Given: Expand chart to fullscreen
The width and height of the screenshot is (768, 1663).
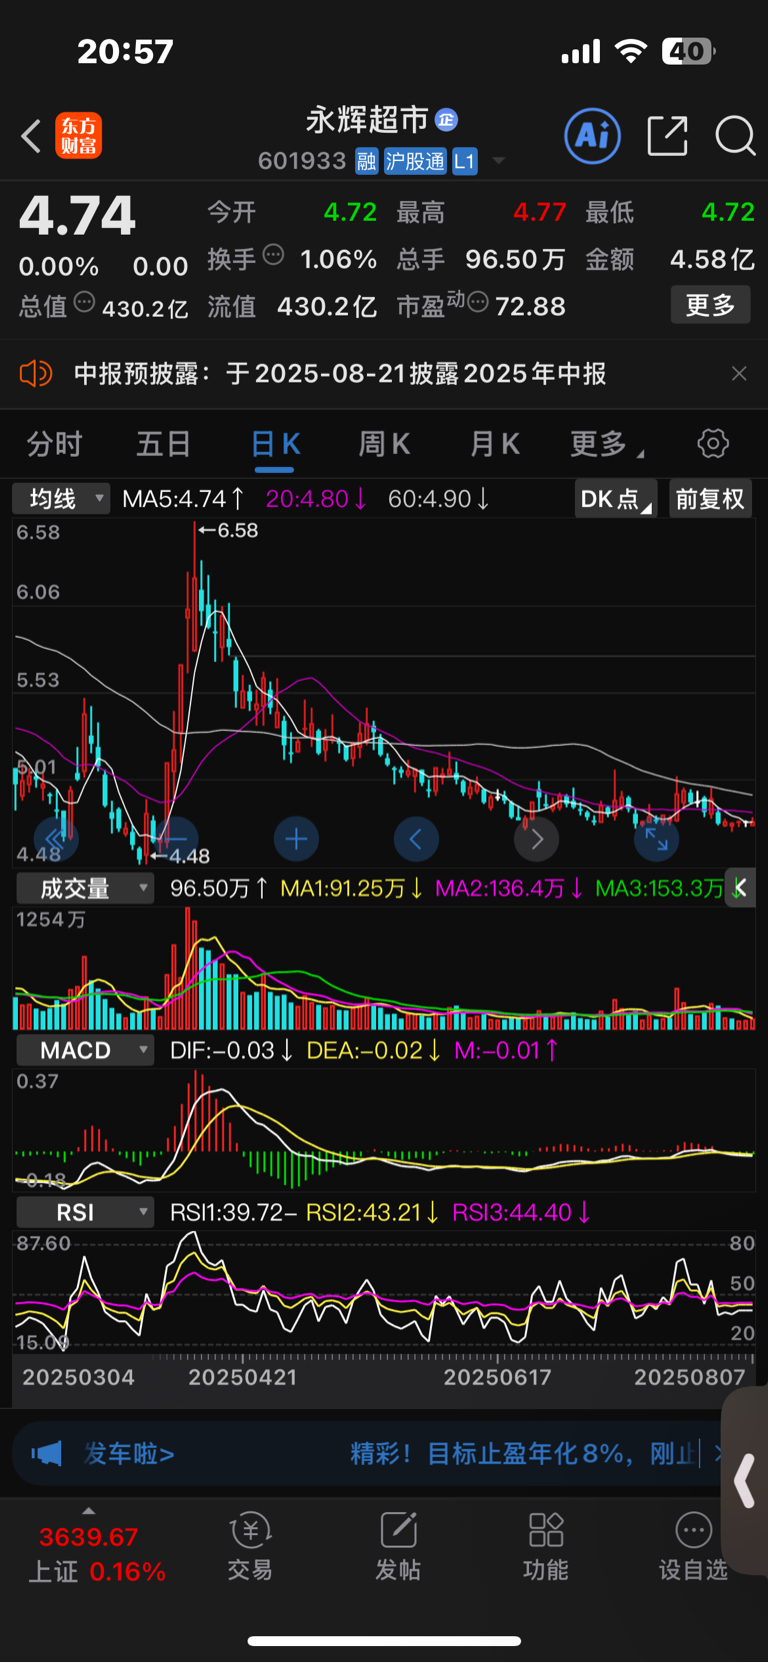Looking at the screenshot, I should (656, 839).
